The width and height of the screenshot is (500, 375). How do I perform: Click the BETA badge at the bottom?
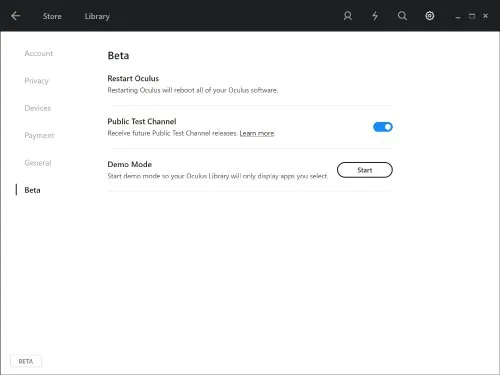(26, 361)
